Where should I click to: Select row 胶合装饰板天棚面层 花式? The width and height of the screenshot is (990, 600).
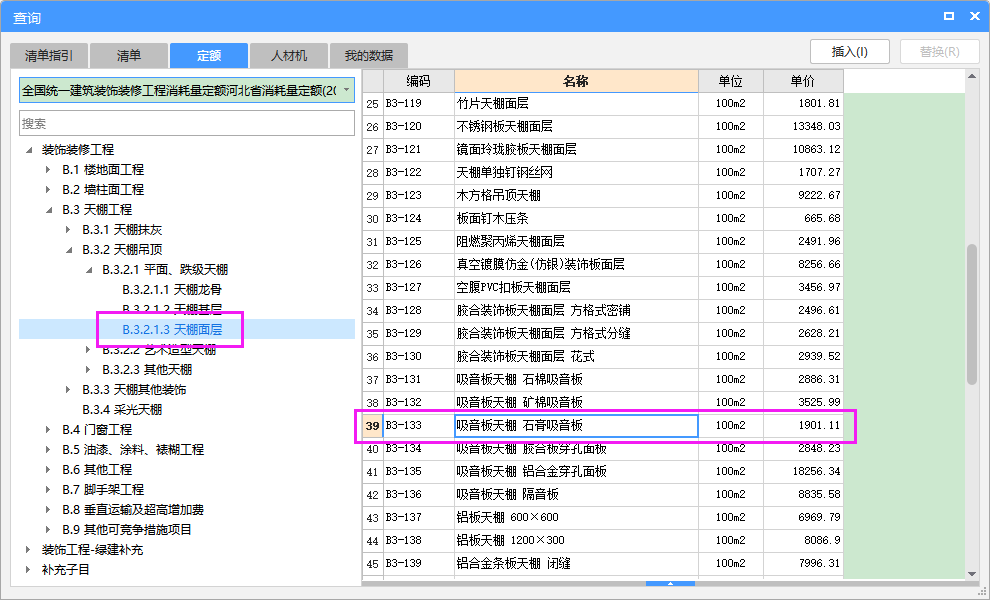[603, 357]
